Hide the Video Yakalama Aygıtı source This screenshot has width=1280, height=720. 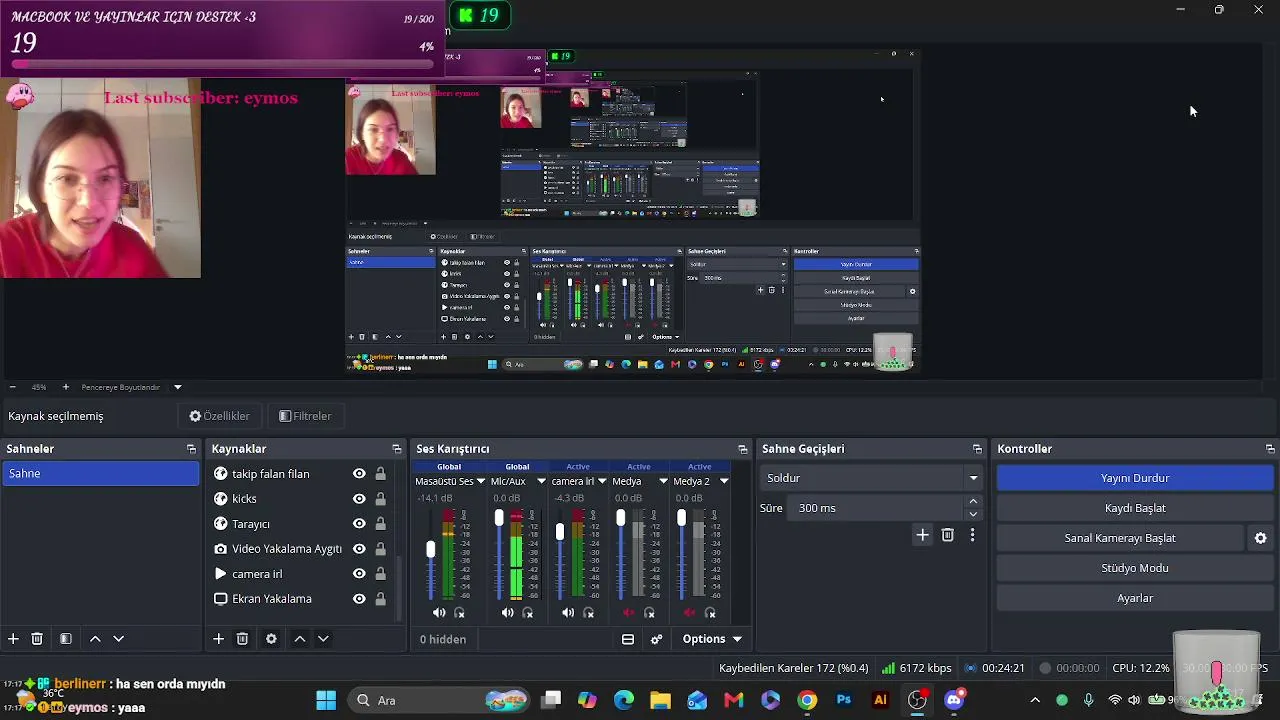point(359,549)
